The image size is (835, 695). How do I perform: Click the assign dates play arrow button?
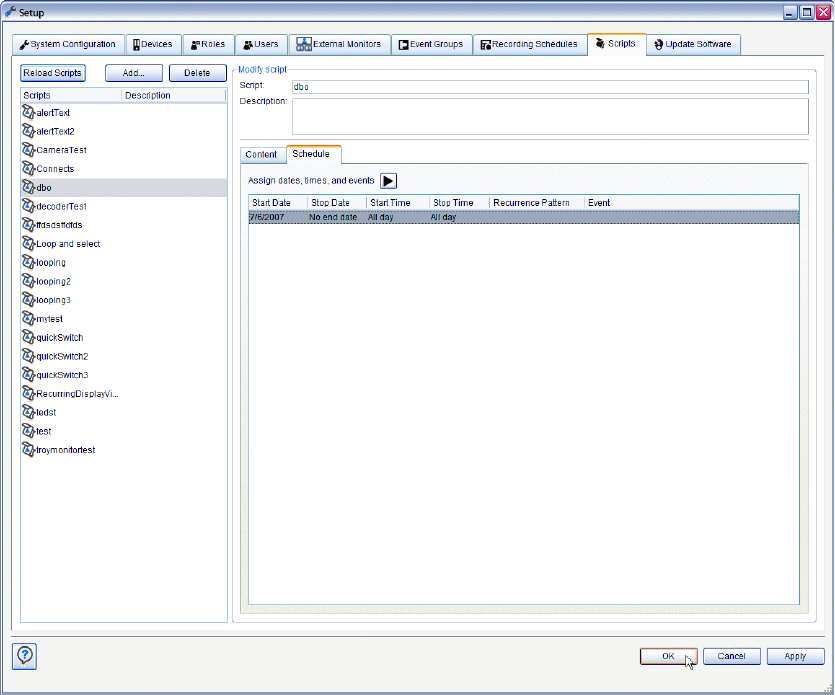click(x=389, y=181)
